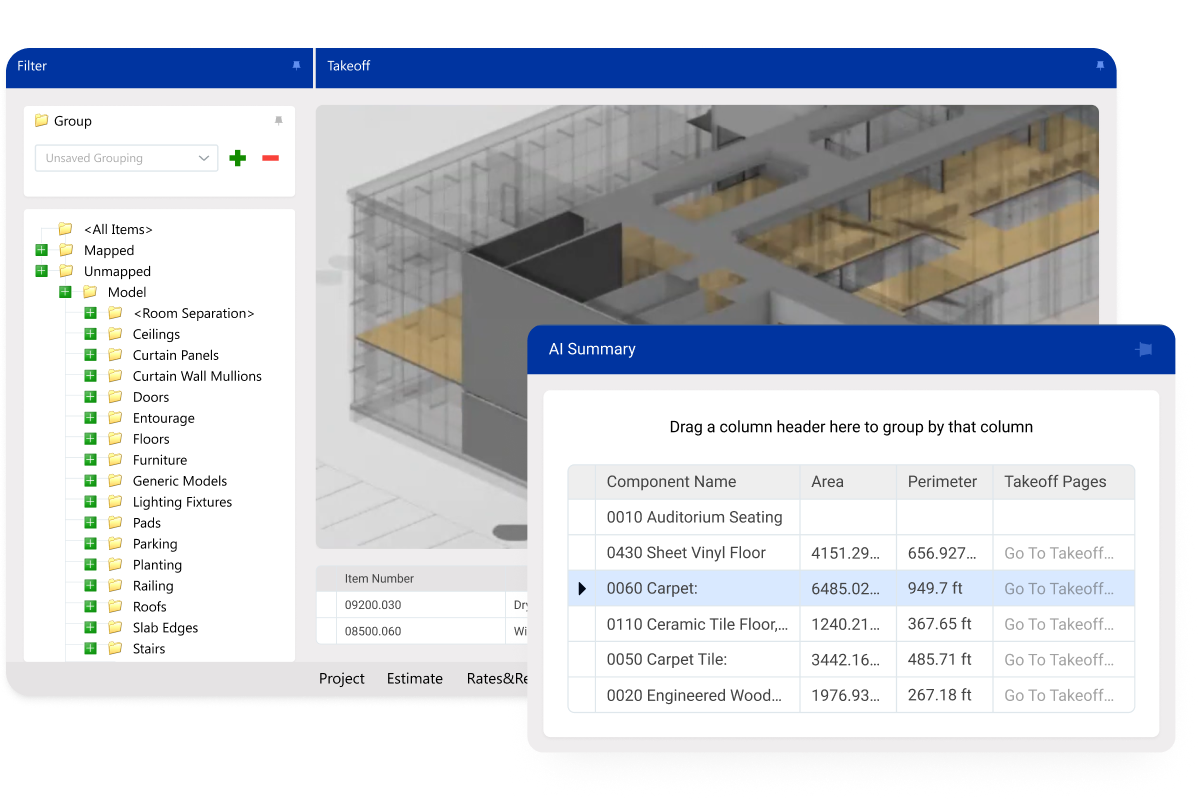Expand the Unmapped tree node

pyautogui.click(x=41, y=271)
